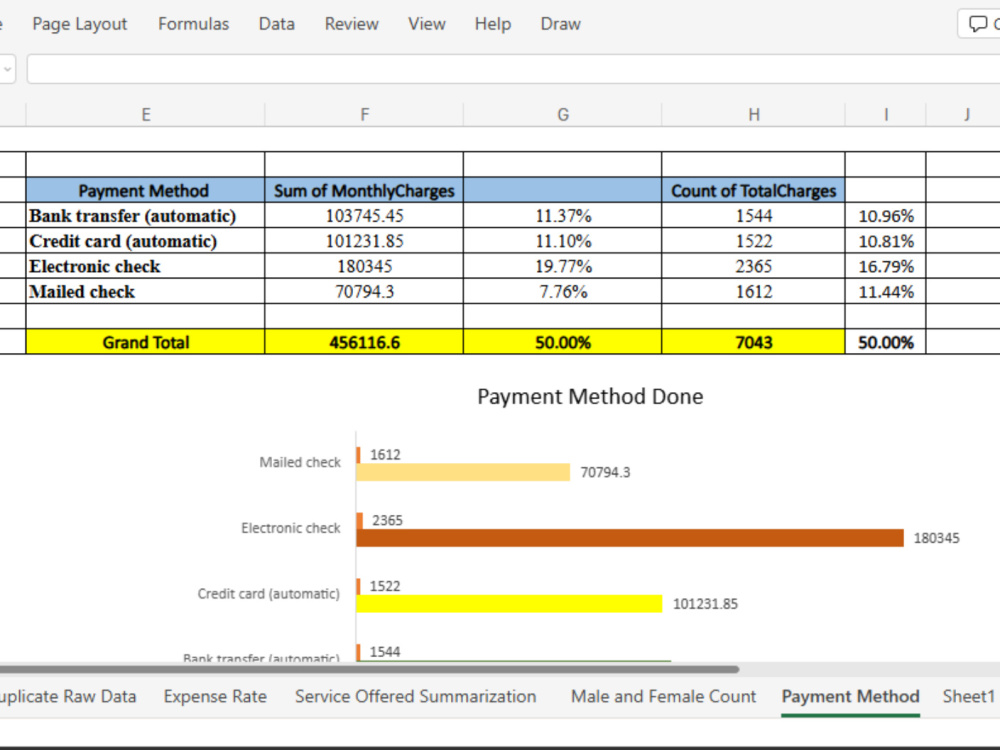Open the Review ribbon tab
The width and height of the screenshot is (1000, 750).
[x=351, y=24]
